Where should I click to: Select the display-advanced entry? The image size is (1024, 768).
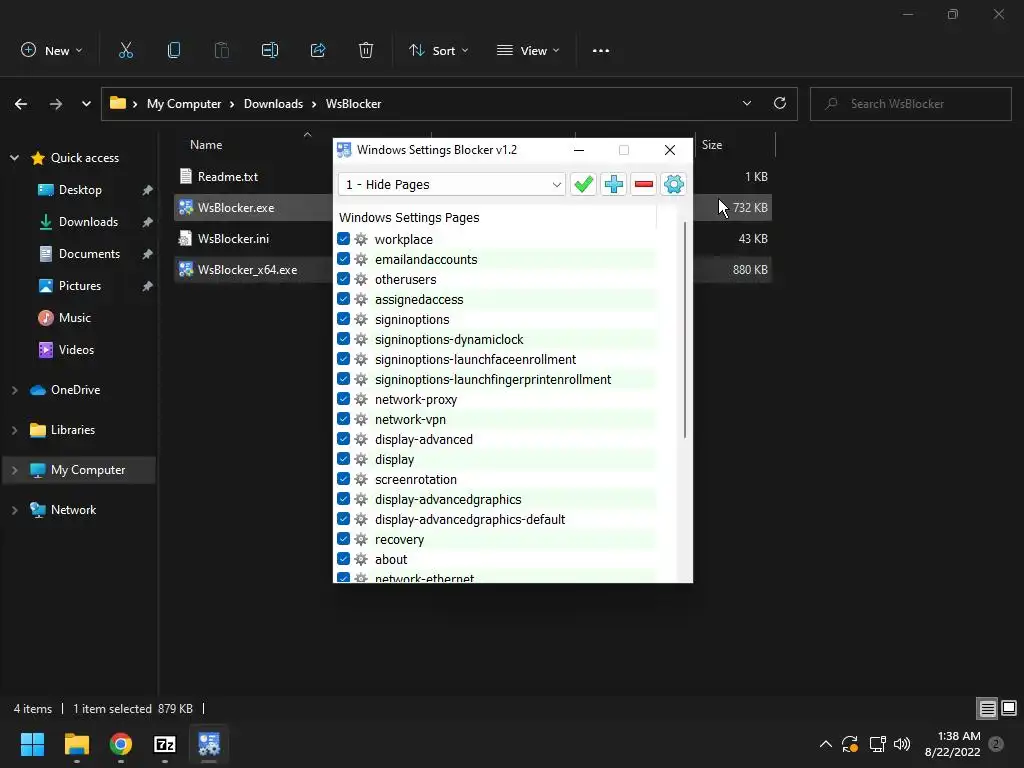click(x=424, y=440)
